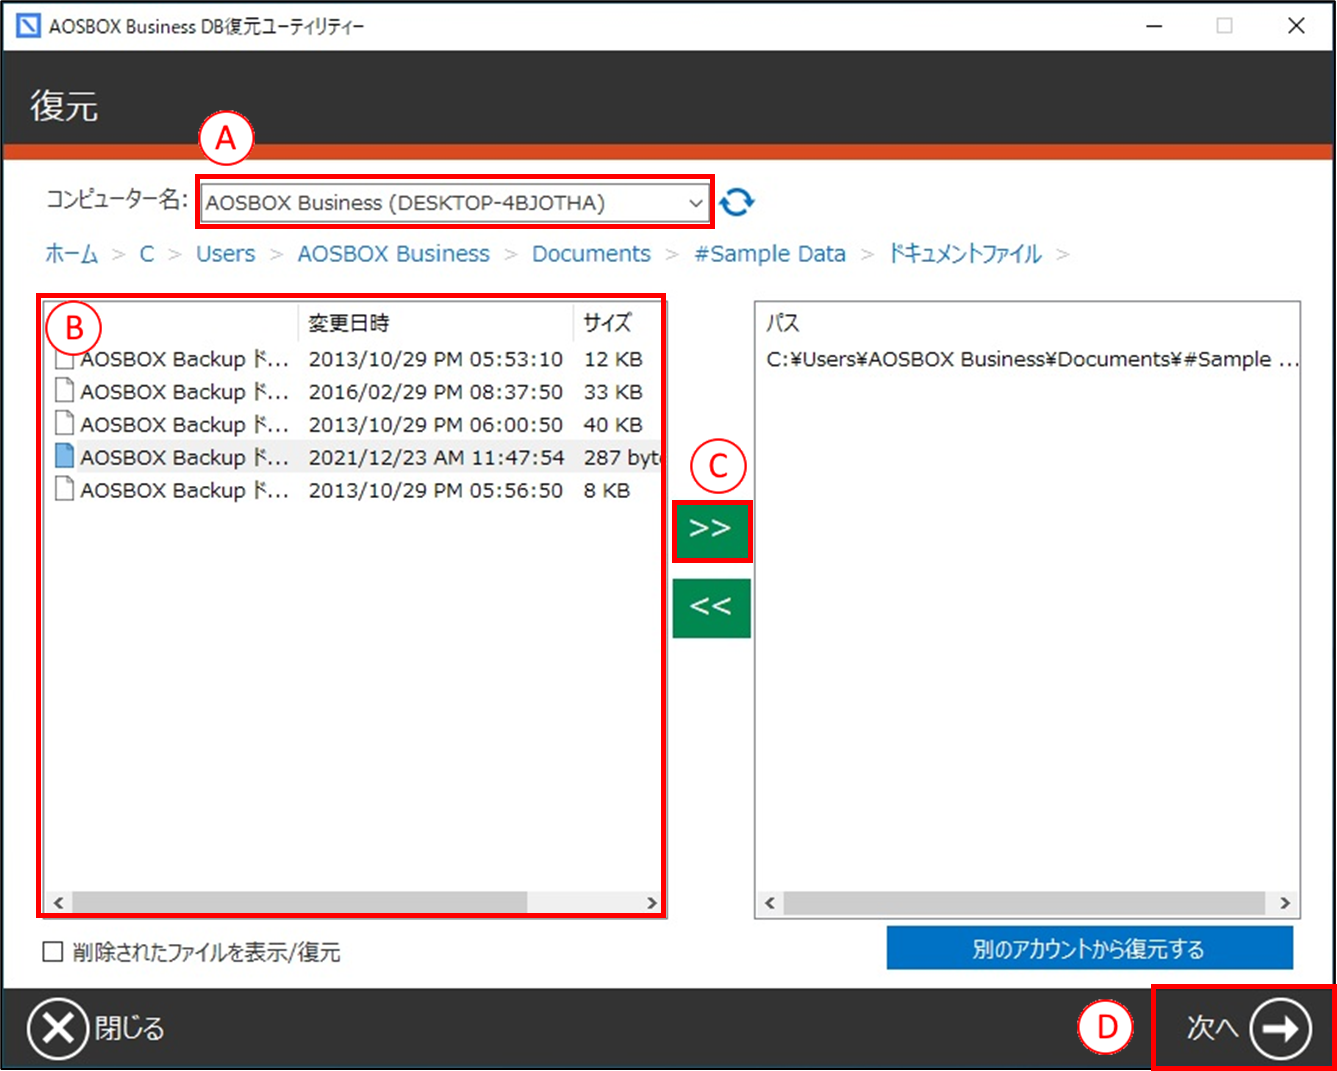Select the file modified 2021/12/23
This screenshot has height=1071, width=1337.
click(x=354, y=457)
